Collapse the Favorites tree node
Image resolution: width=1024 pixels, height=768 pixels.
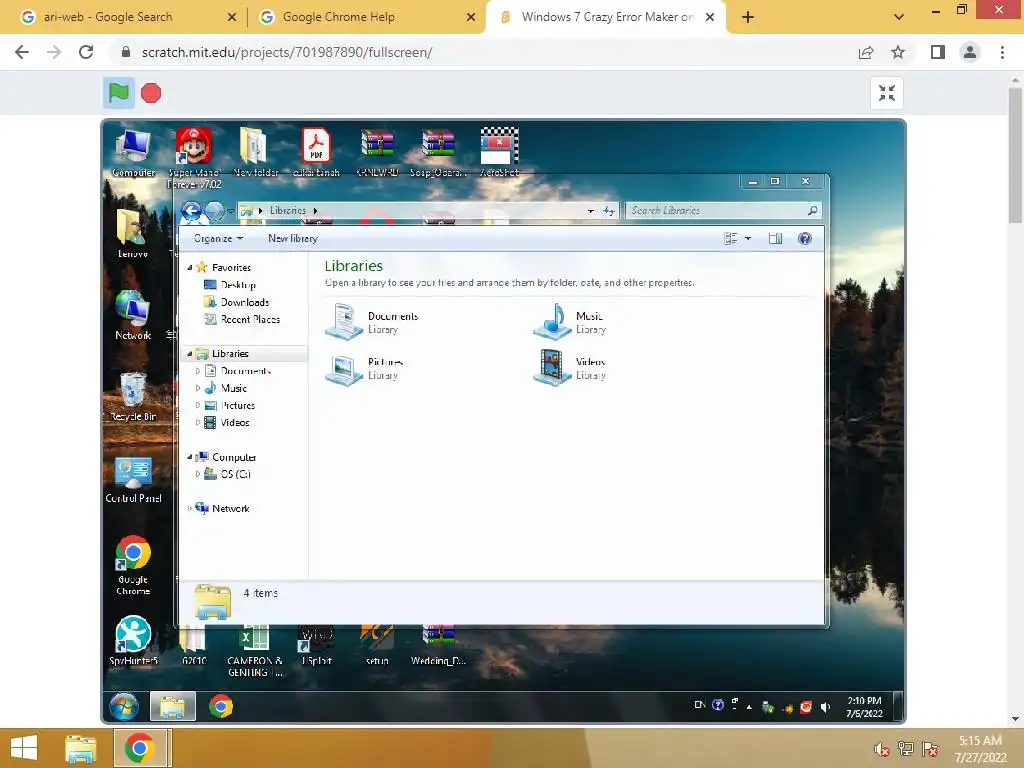190,268
